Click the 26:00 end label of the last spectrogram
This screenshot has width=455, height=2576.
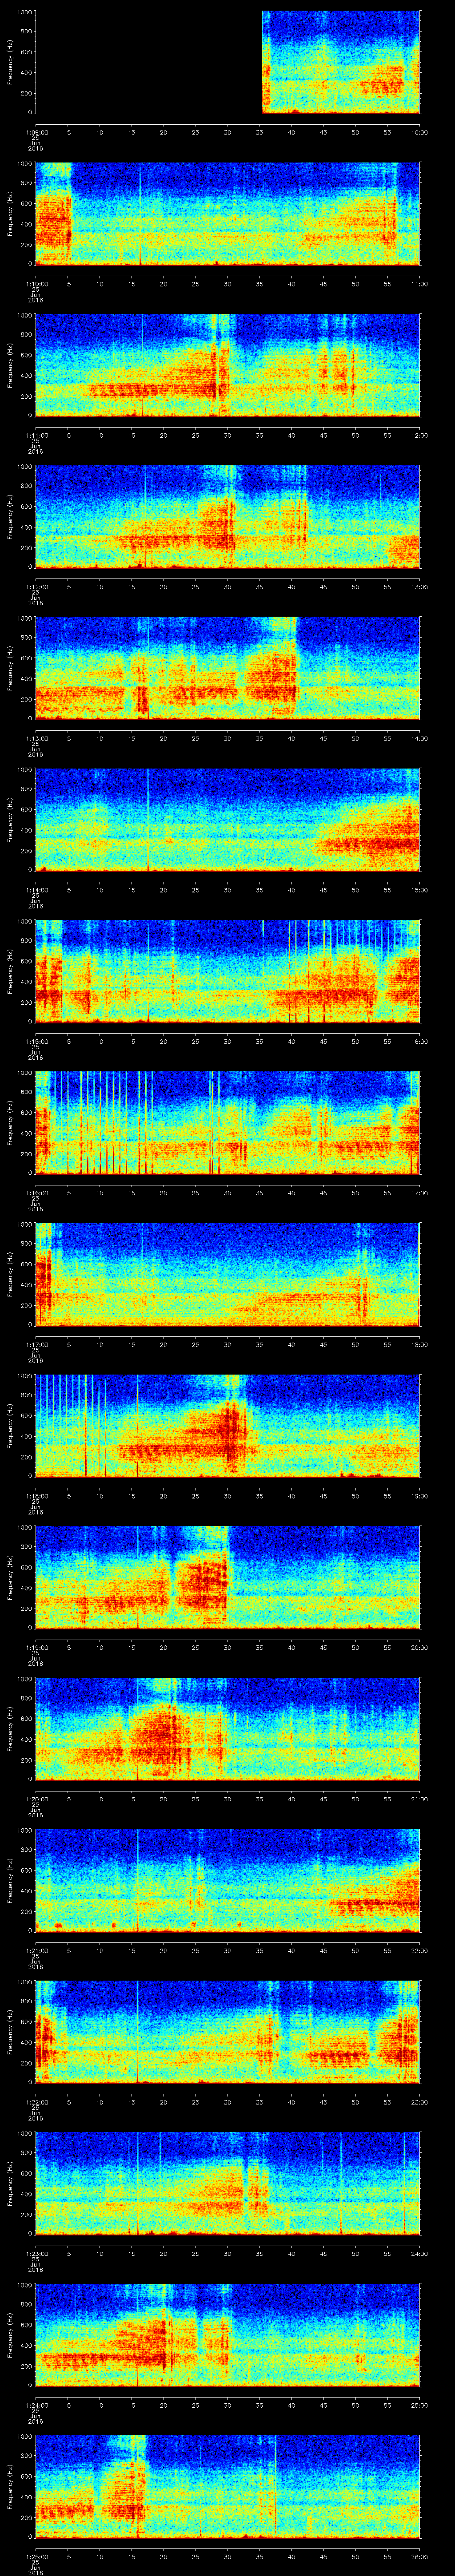[420, 2556]
